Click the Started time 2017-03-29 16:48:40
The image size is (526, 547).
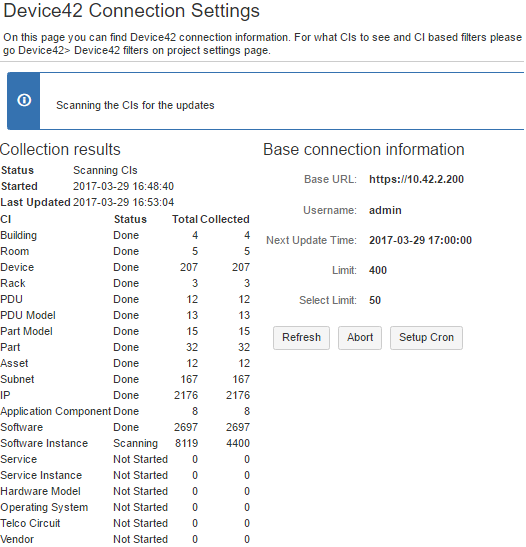point(123,186)
